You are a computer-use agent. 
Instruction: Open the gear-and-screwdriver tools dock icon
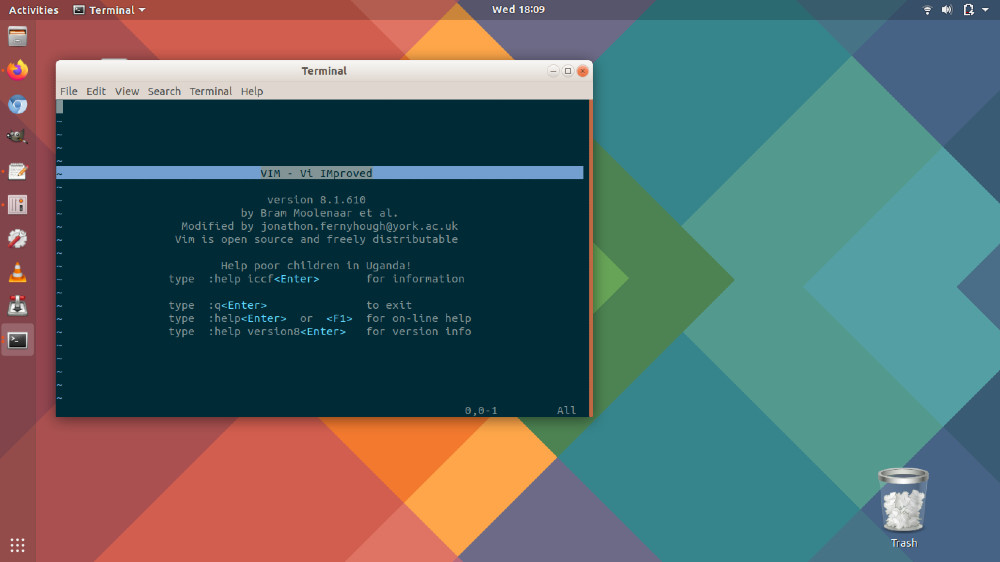pyautogui.click(x=17, y=239)
